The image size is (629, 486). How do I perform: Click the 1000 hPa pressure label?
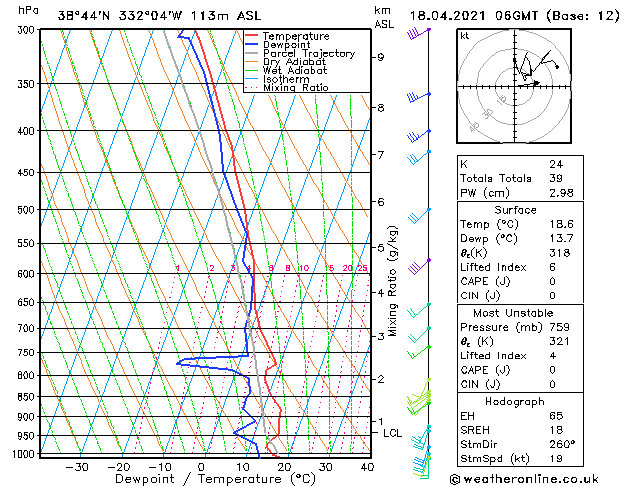(x=24, y=454)
